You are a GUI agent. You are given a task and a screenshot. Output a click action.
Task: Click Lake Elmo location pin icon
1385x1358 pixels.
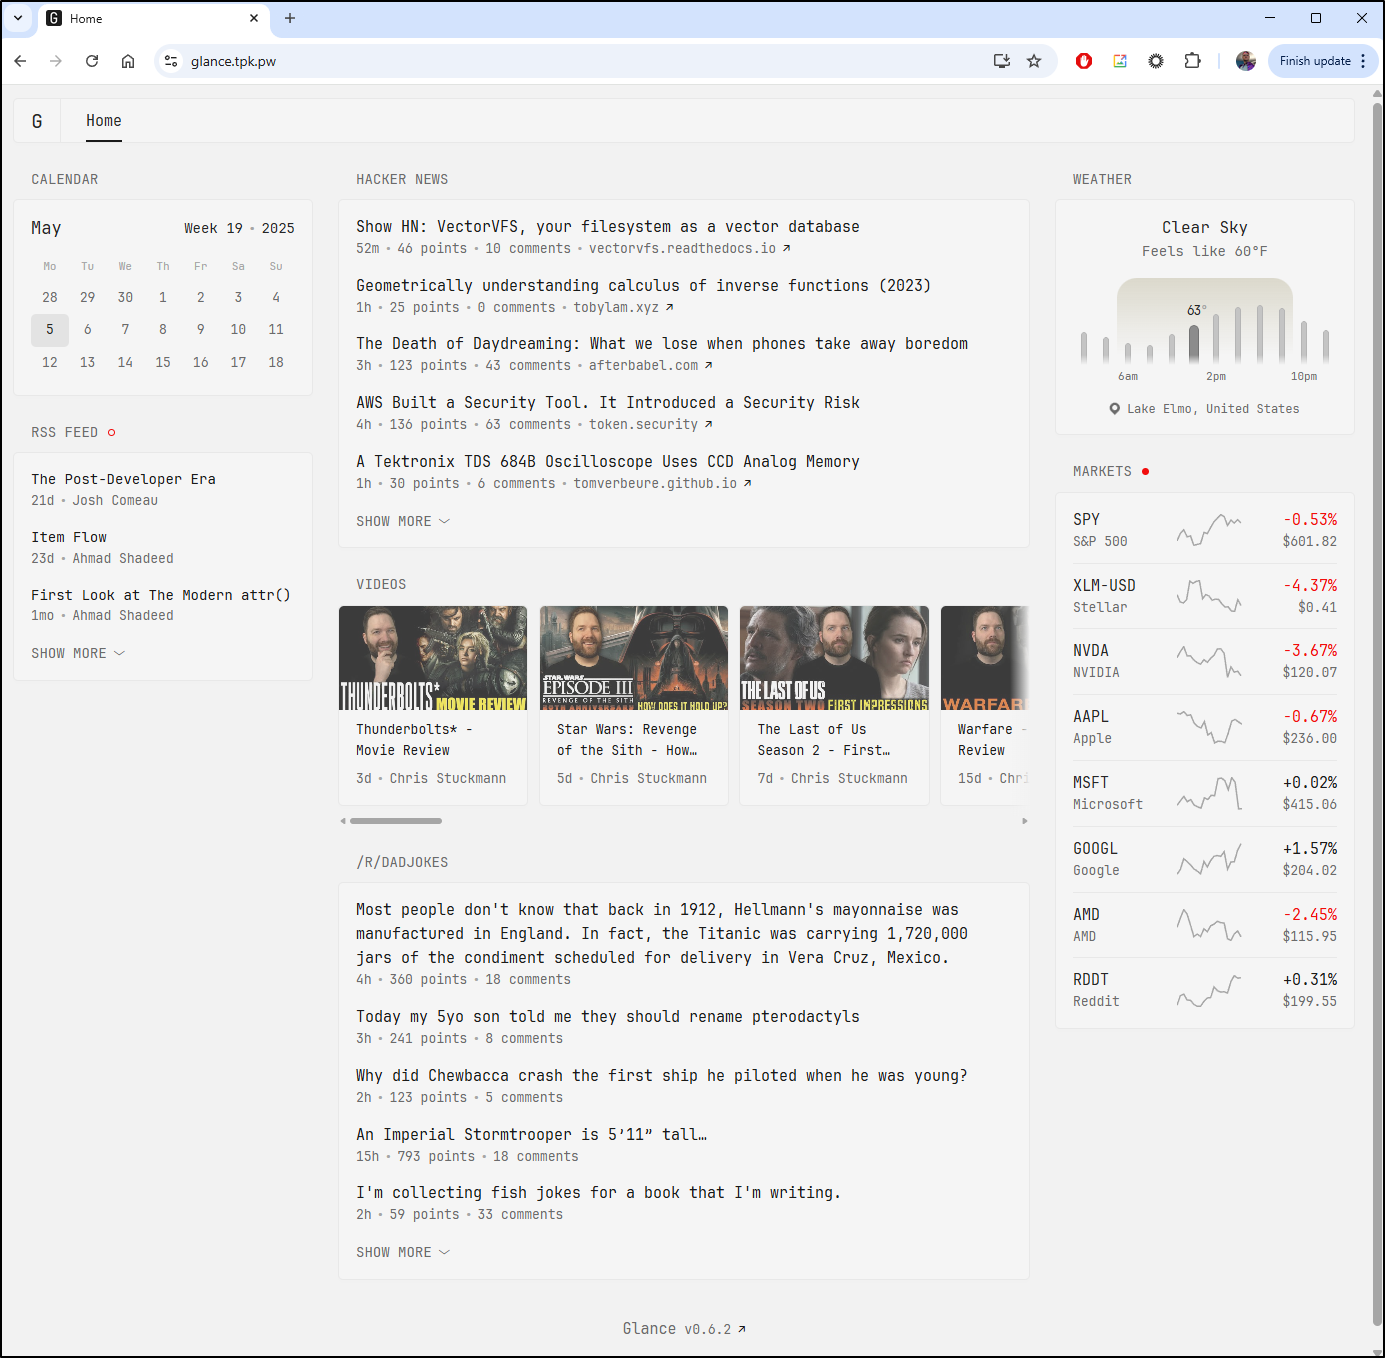point(1115,409)
